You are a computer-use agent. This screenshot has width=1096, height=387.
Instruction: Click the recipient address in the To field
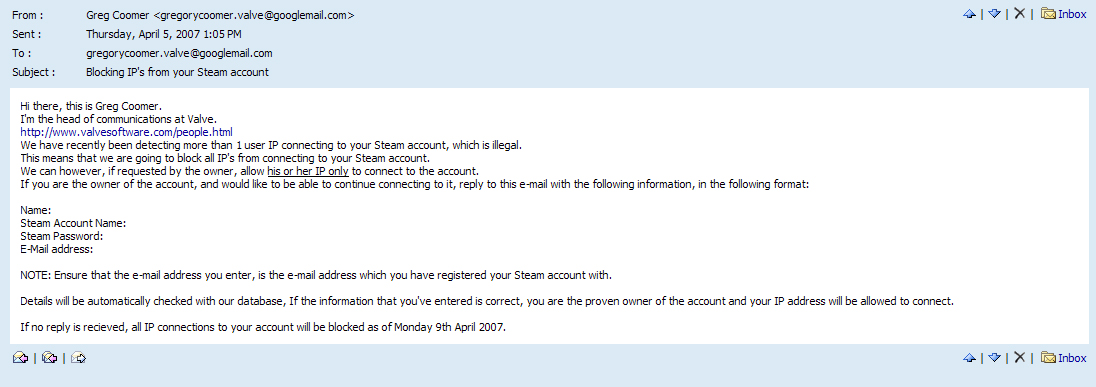pos(179,53)
